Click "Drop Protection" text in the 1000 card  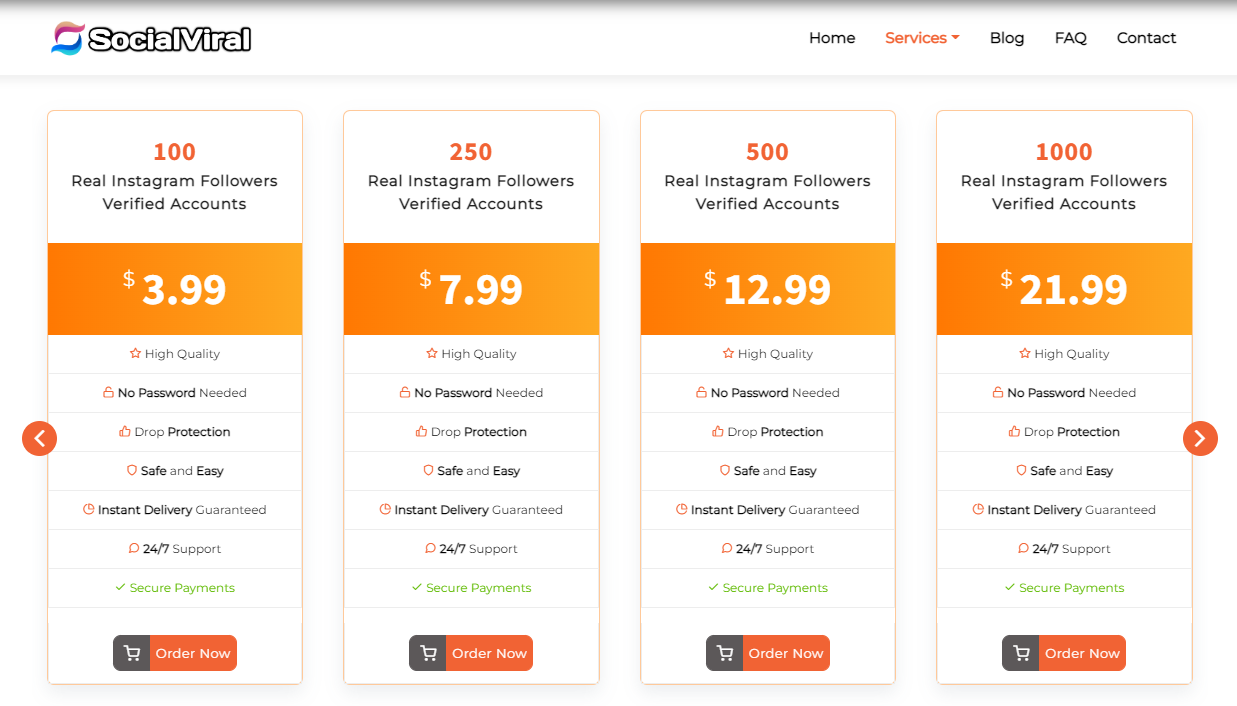coord(1072,432)
